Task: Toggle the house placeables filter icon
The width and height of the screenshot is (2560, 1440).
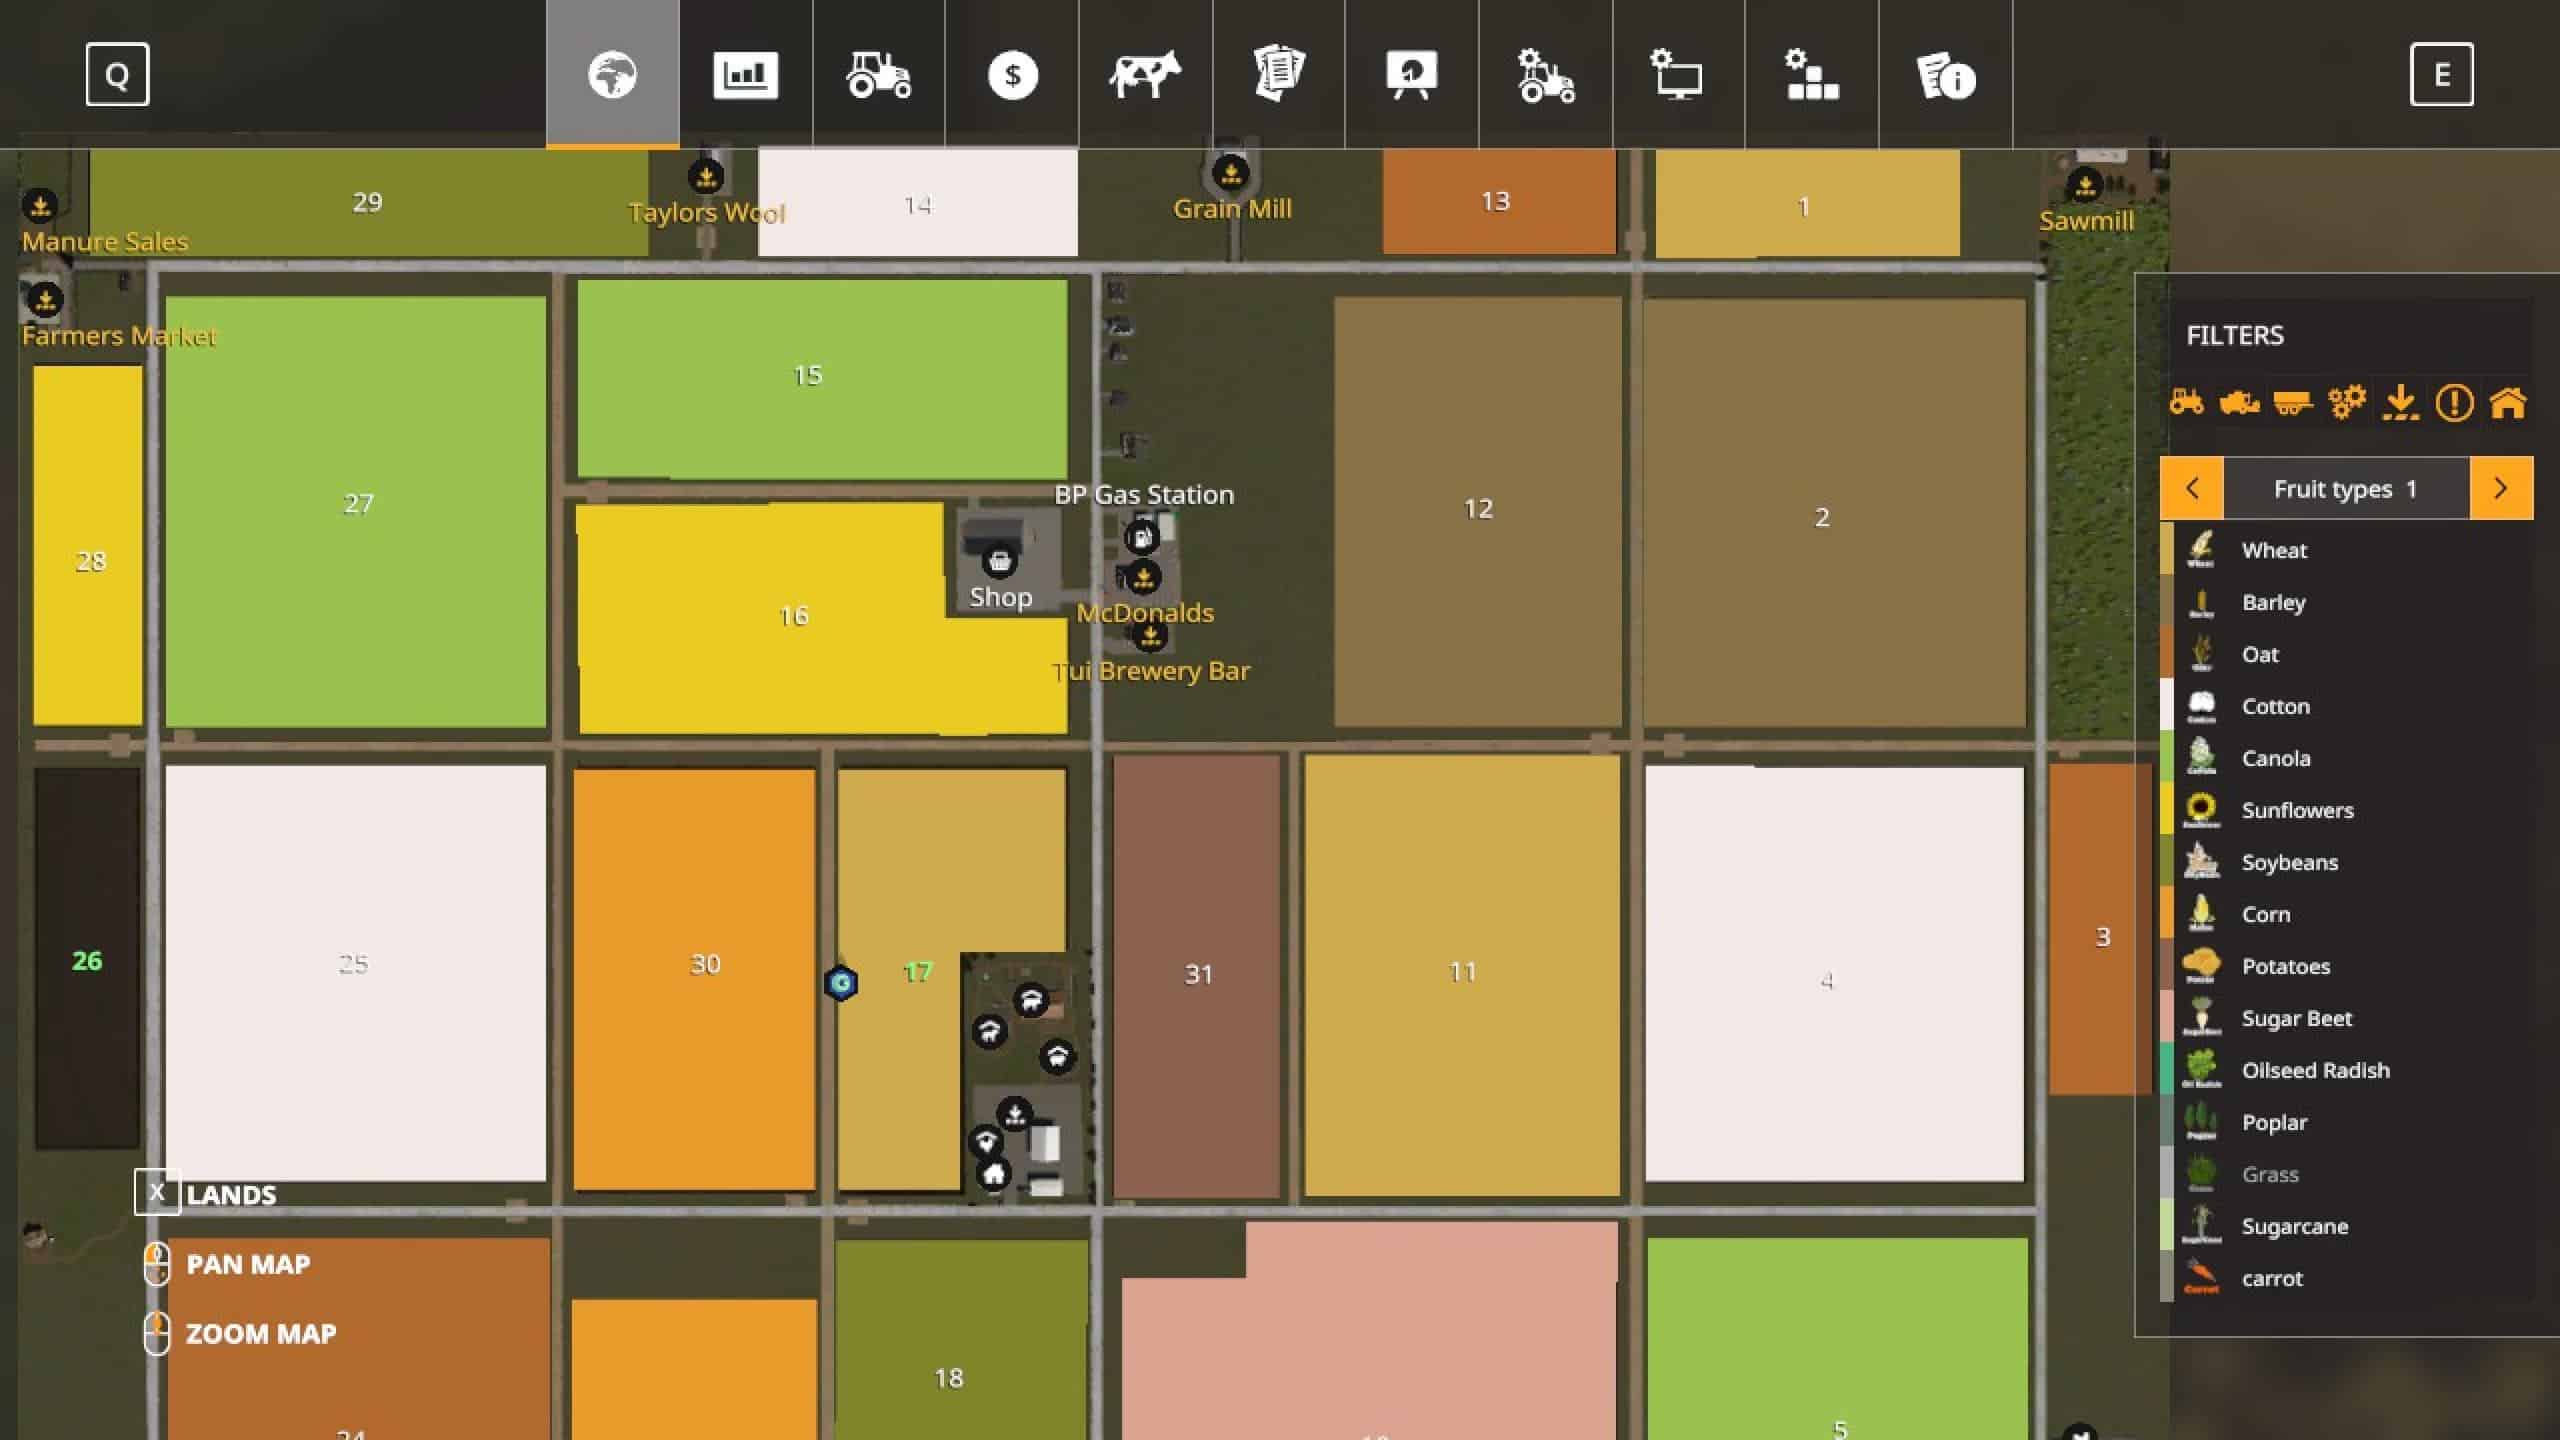Action: [x=2508, y=403]
